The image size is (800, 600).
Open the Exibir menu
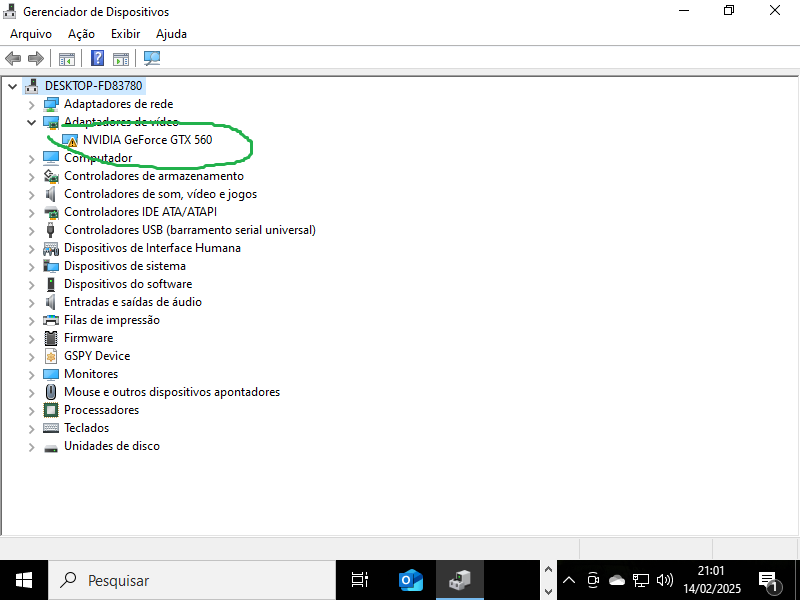click(126, 34)
